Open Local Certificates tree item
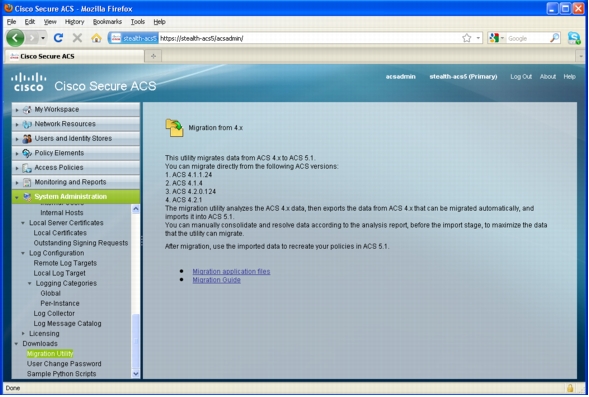The image size is (589, 397). (60, 233)
